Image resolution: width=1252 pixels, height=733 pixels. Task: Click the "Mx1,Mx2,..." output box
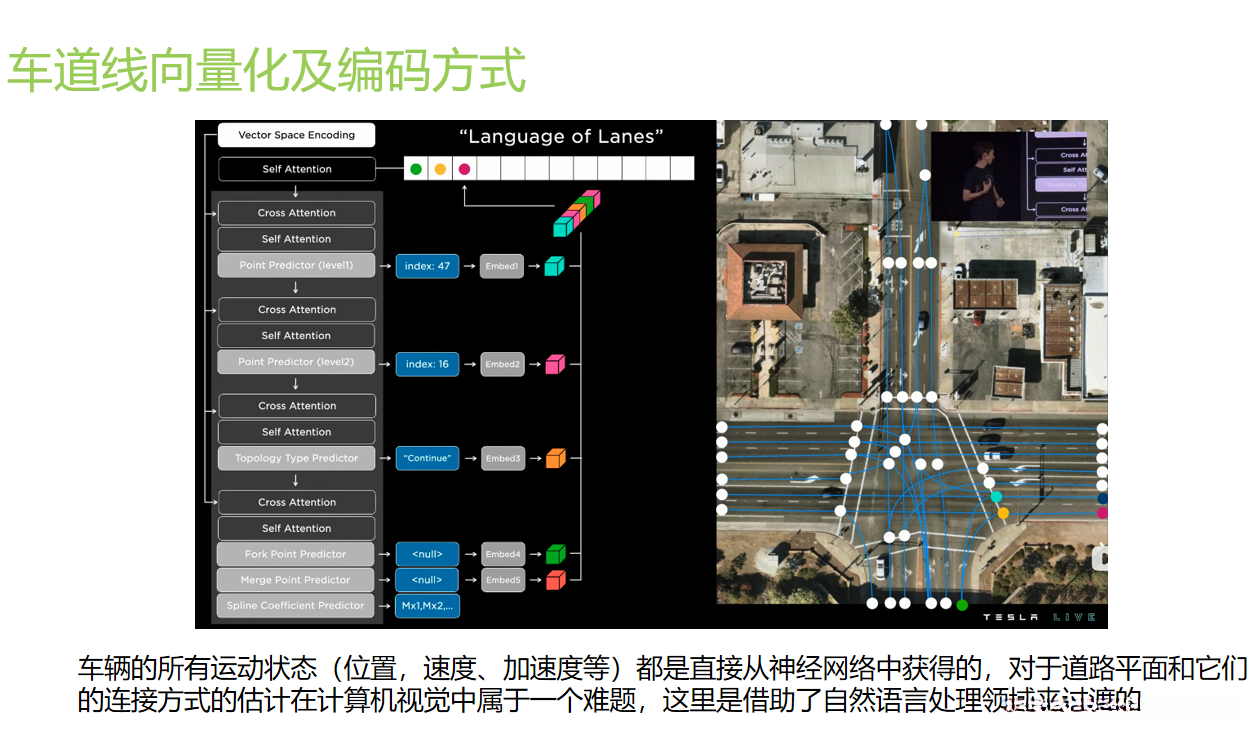pos(427,606)
